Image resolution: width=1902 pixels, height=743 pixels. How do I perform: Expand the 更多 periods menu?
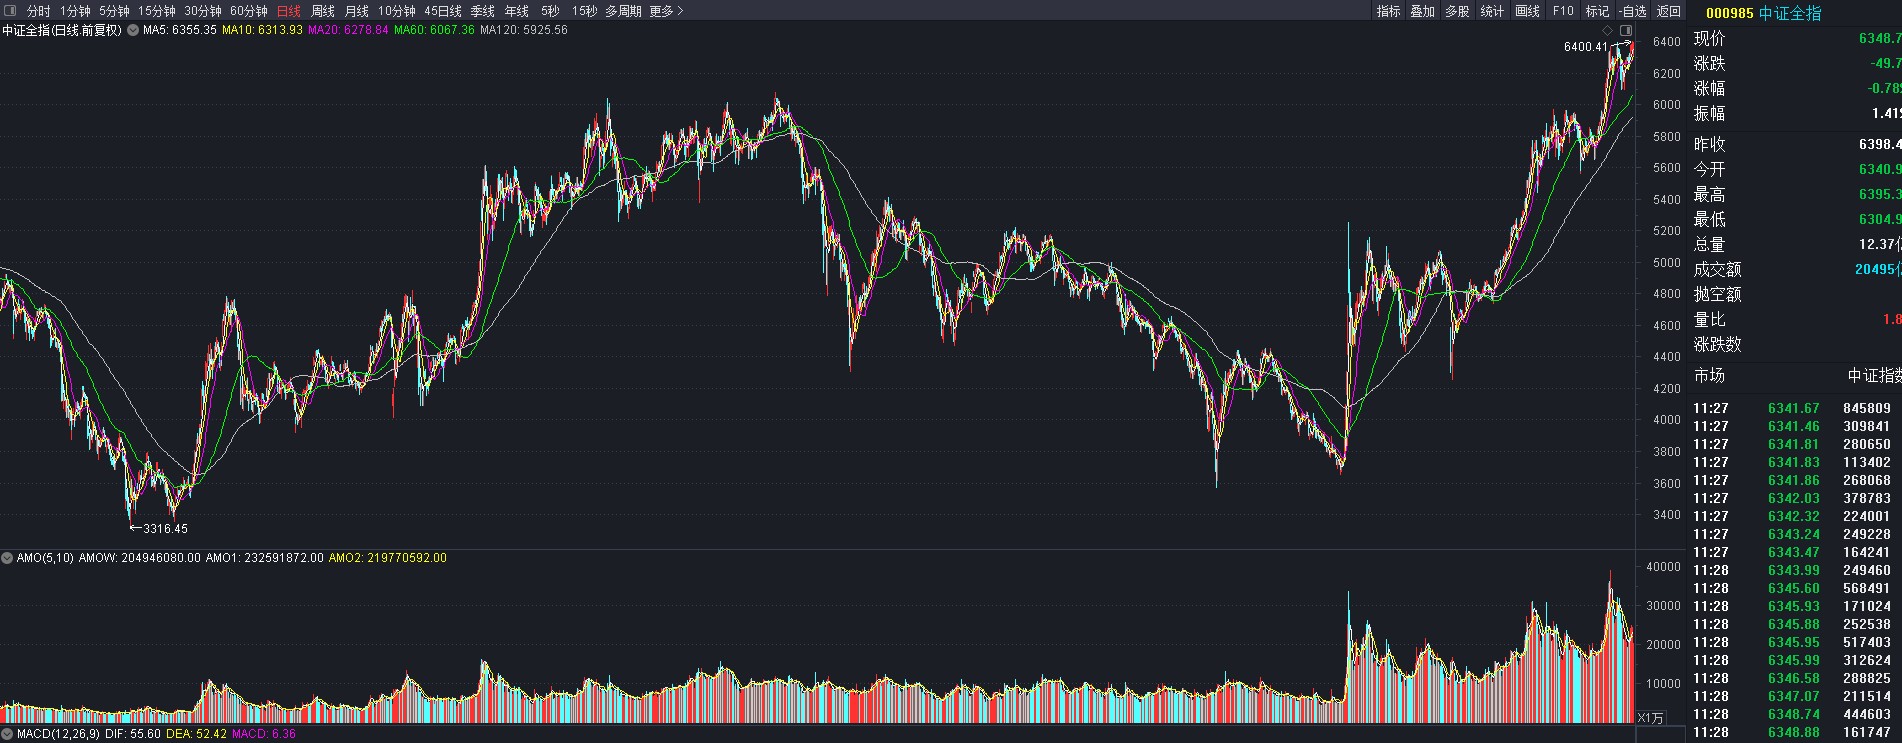click(x=666, y=11)
